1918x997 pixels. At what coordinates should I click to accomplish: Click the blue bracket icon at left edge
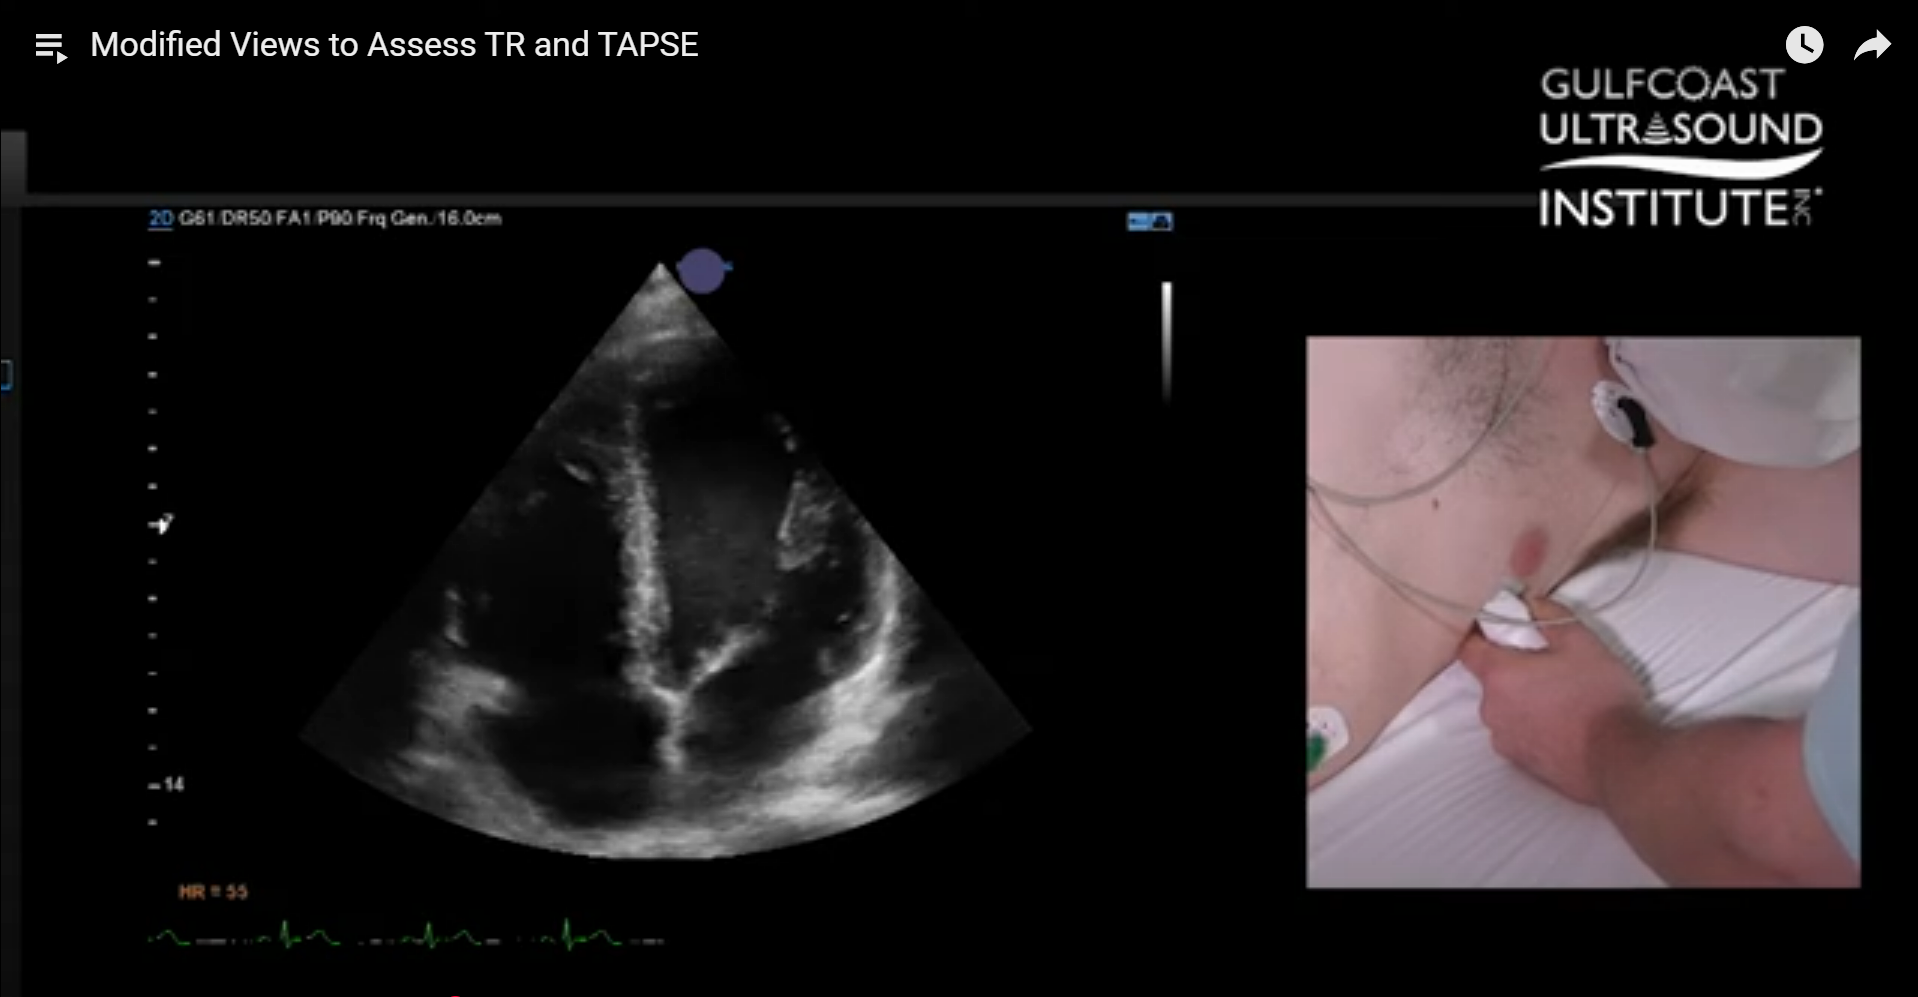(x=5, y=376)
